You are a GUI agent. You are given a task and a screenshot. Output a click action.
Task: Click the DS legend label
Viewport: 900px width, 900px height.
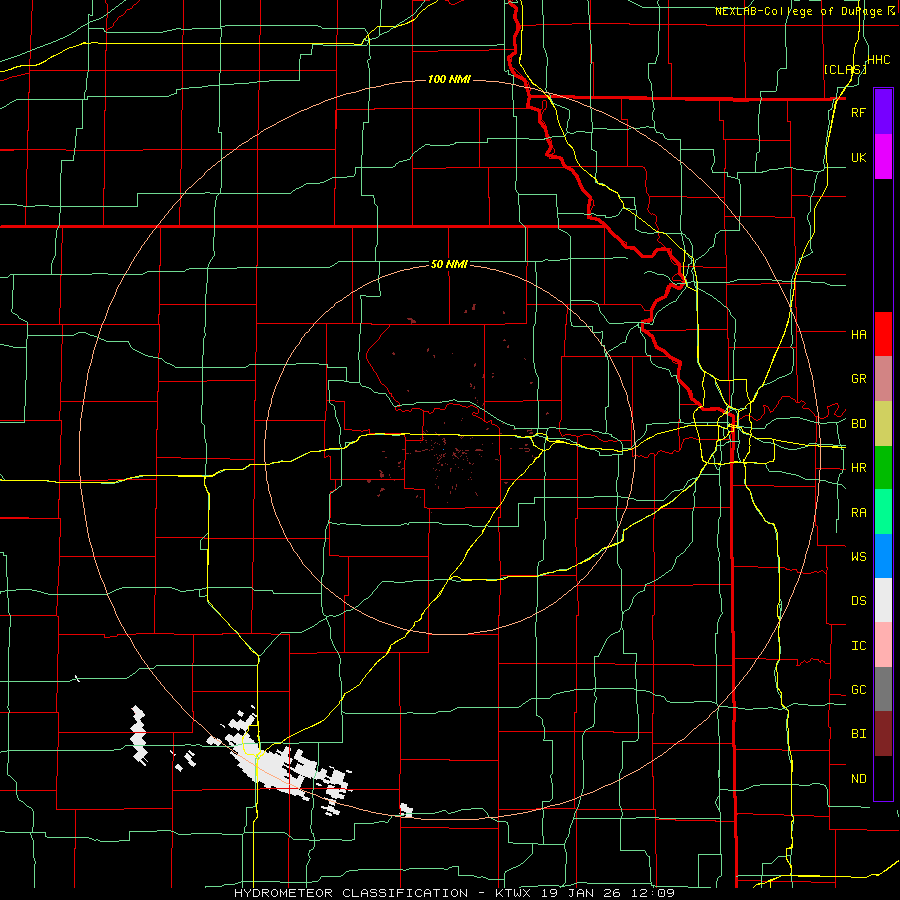tap(858, 601)
